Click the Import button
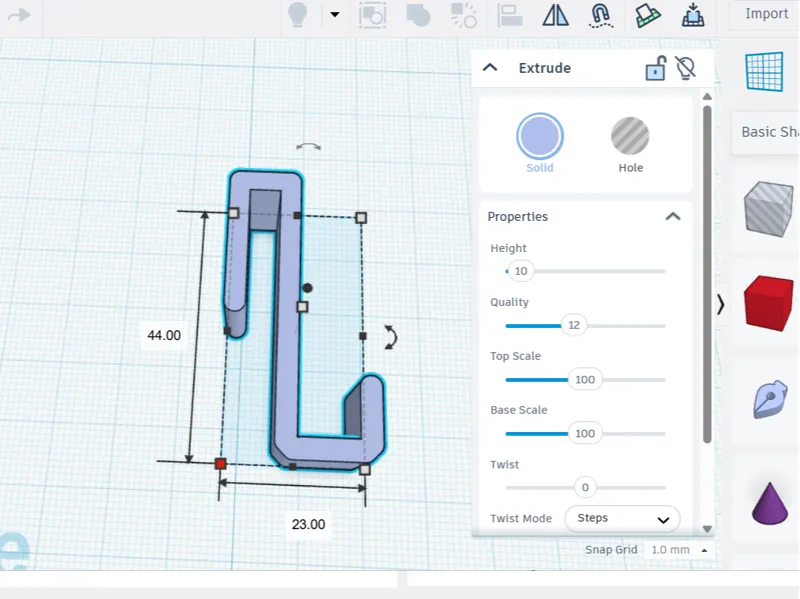Viewport: 800px width, 599px height. [x=765, y=14]
